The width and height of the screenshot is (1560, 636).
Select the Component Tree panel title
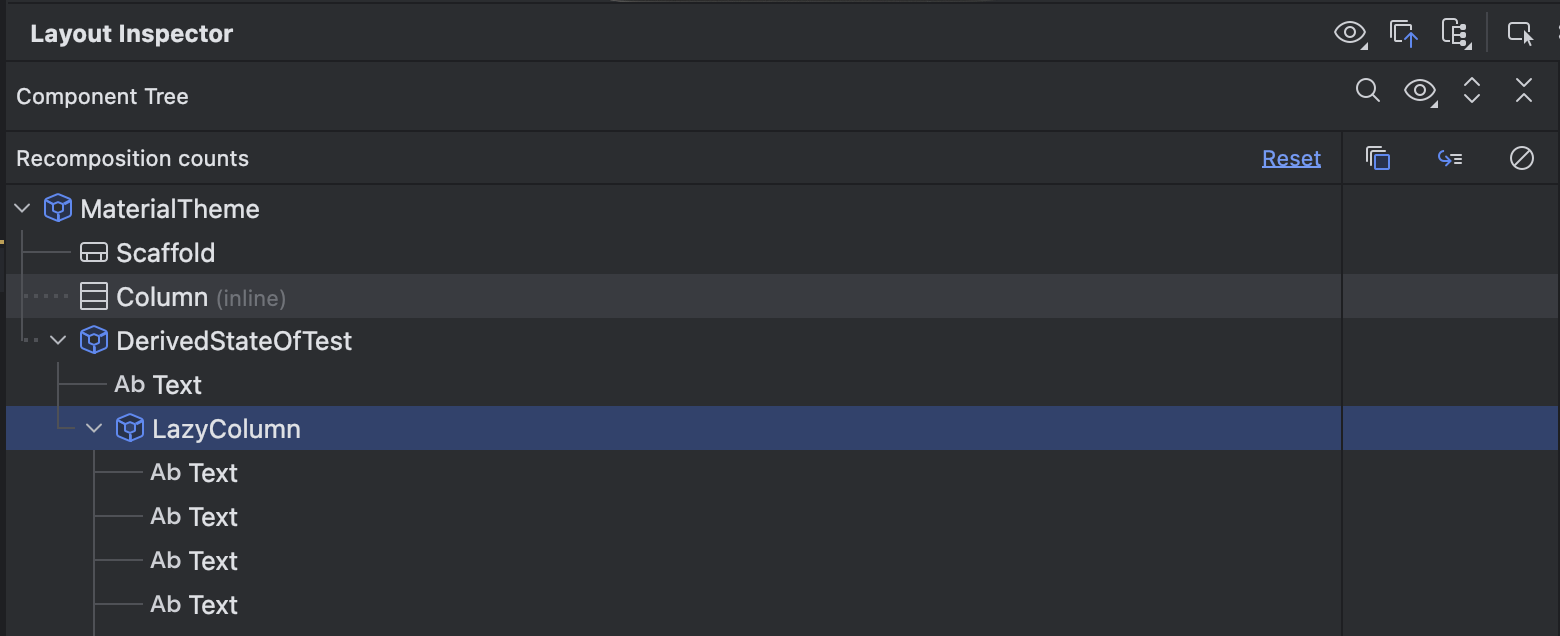click(102, 96)
